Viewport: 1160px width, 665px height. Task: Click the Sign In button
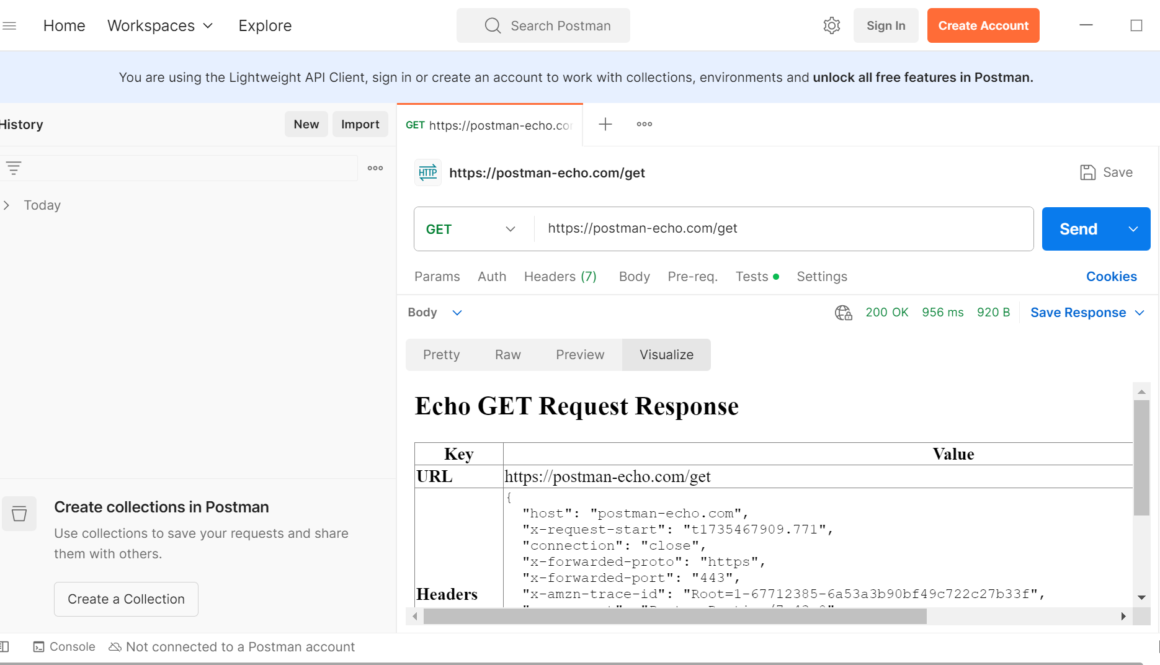886,26
